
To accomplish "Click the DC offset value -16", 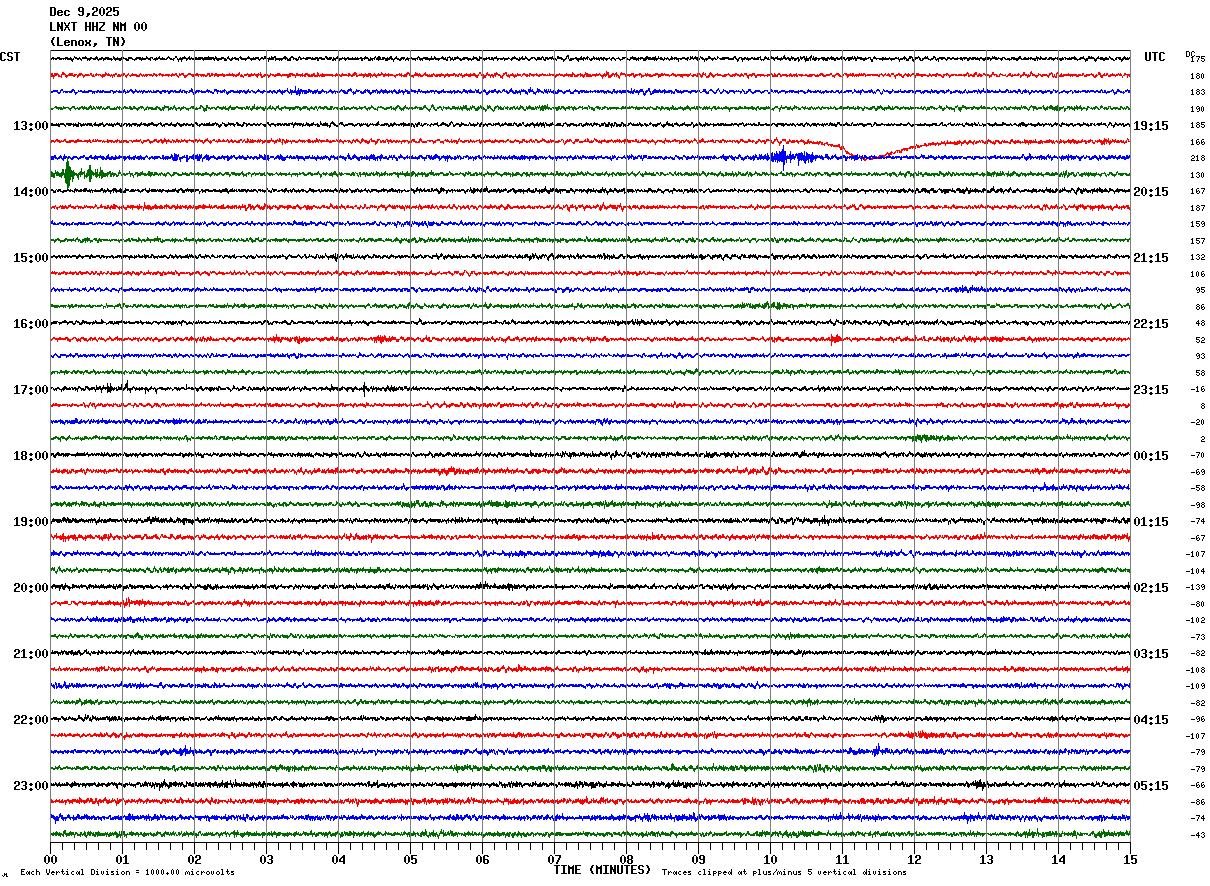I will click(1198, 390).
